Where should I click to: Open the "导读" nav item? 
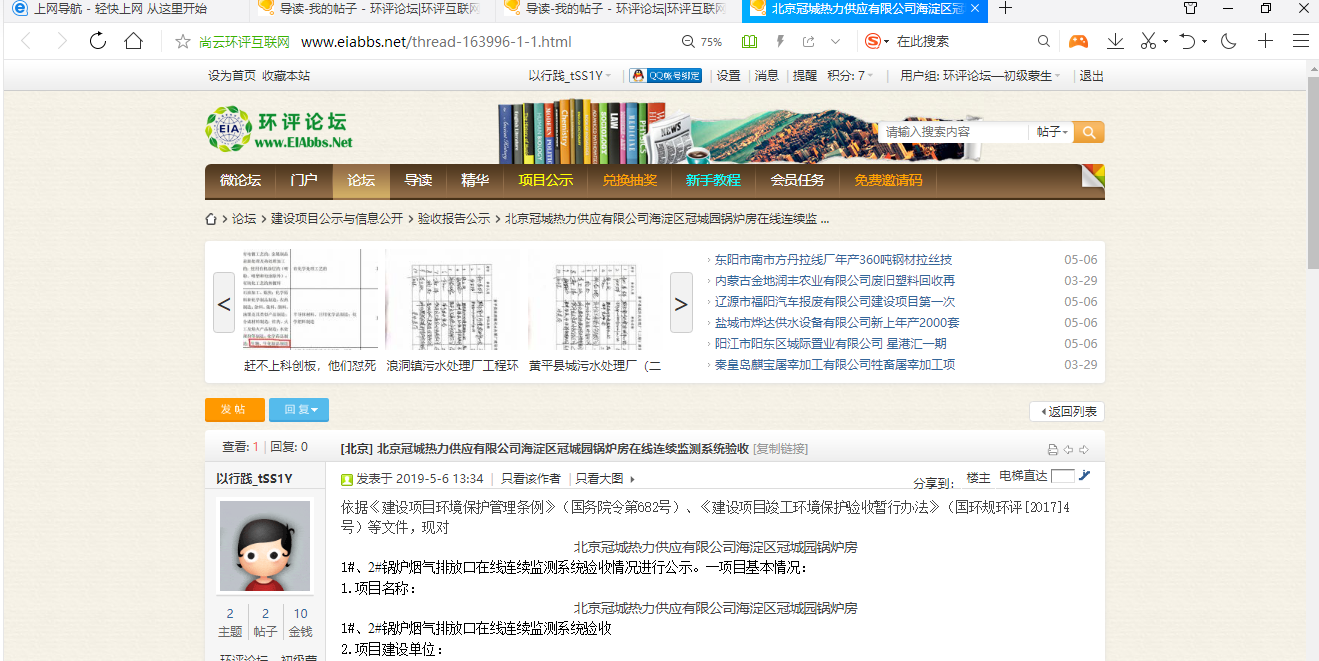point(418,181)
